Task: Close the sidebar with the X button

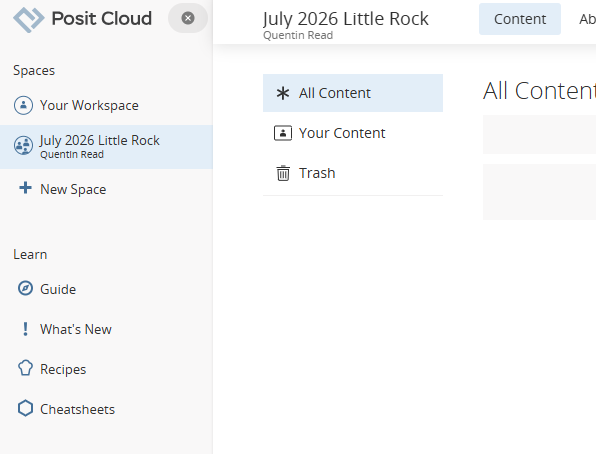Action: click(188, 18)
